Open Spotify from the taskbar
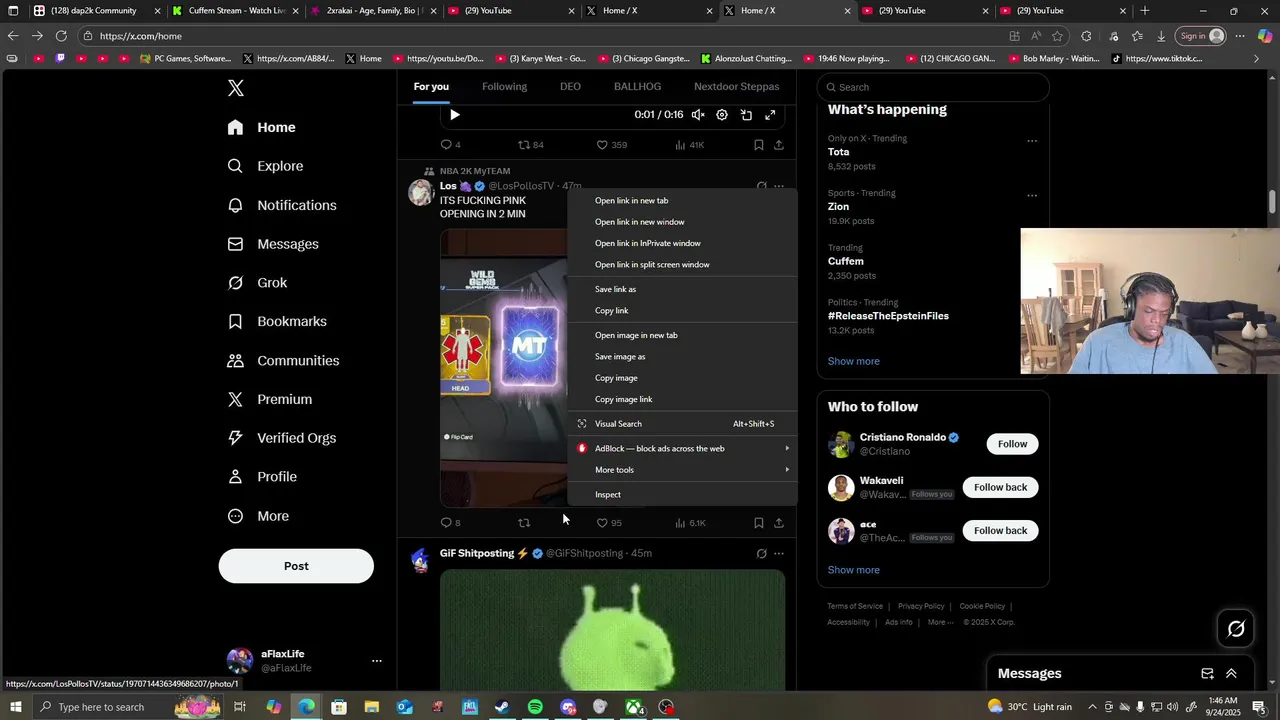The image size is (1280, 720). click(x=535, y=707)
